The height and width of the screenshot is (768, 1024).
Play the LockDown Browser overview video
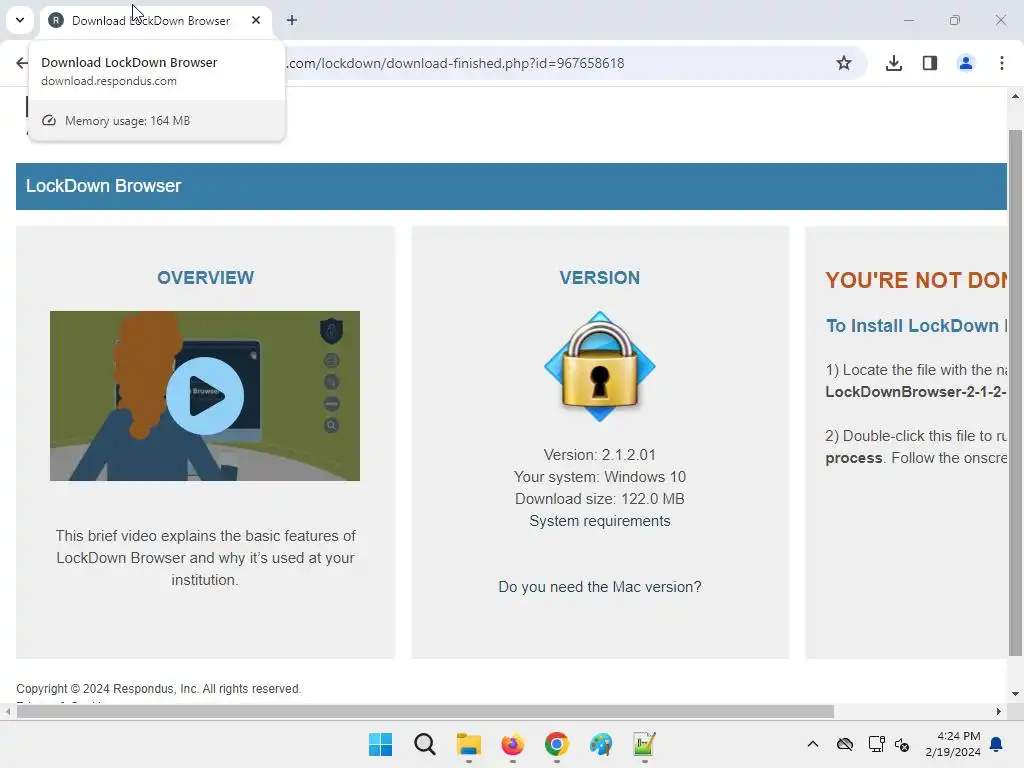click(x=205, y=396)
